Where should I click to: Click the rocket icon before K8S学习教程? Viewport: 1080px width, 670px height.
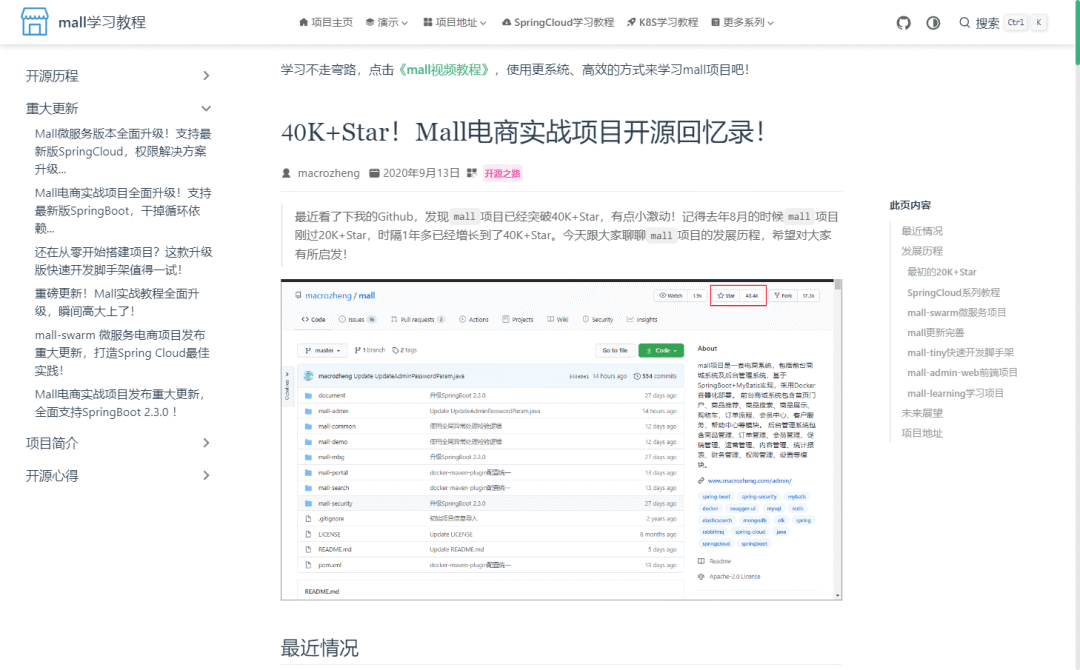pos(632,23)
